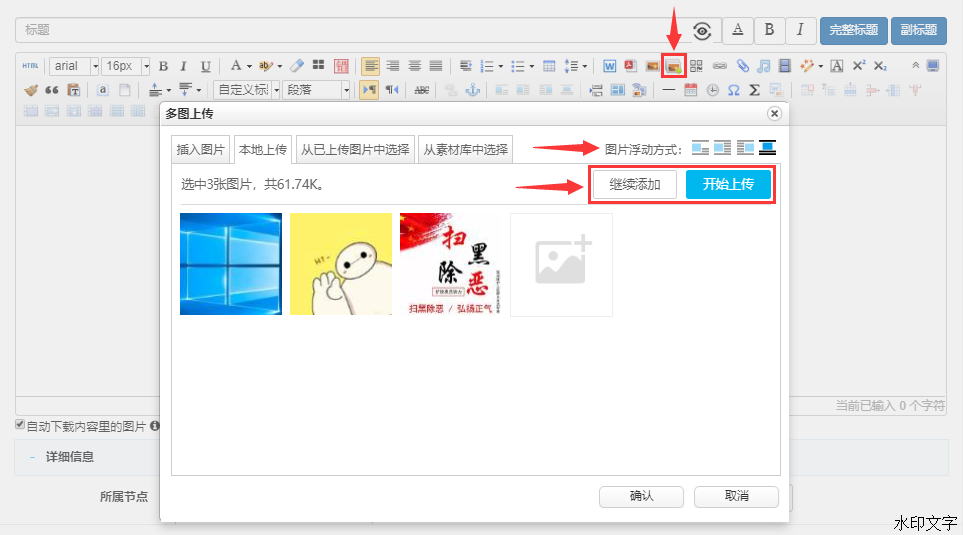
Task: Collapse the 详细信息 section
Action: coord(32,457)
